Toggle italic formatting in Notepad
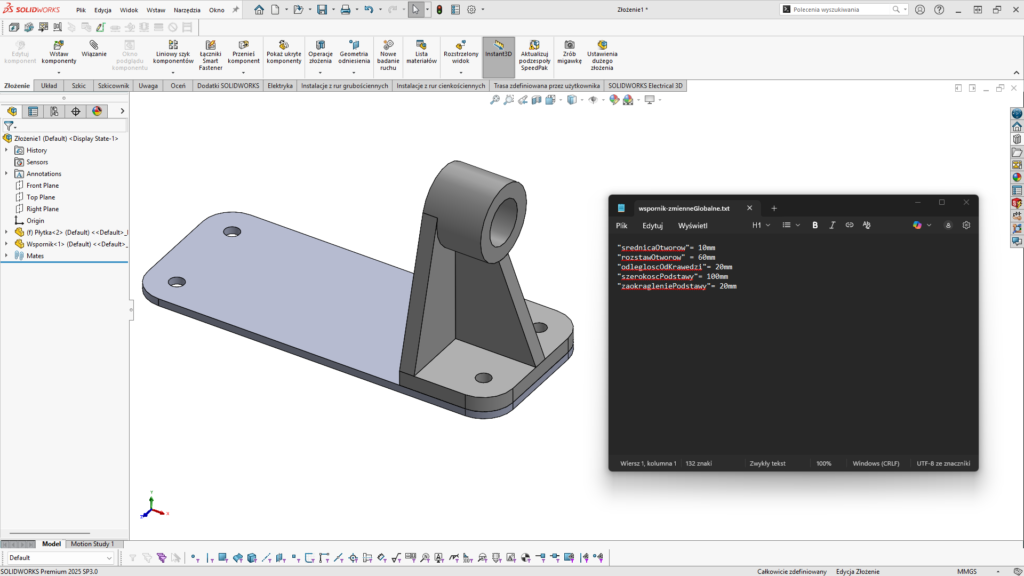1024x576 pixels. pos(832,225)
